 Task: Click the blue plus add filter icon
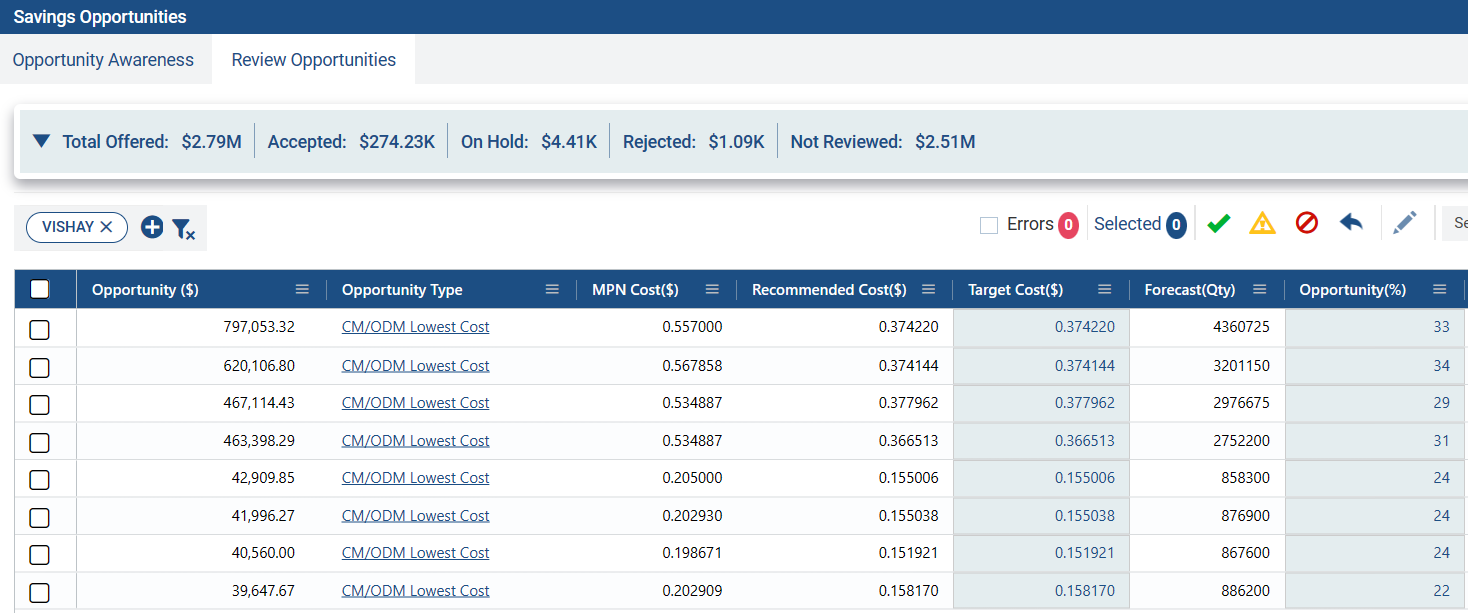(x=152, y=228)
